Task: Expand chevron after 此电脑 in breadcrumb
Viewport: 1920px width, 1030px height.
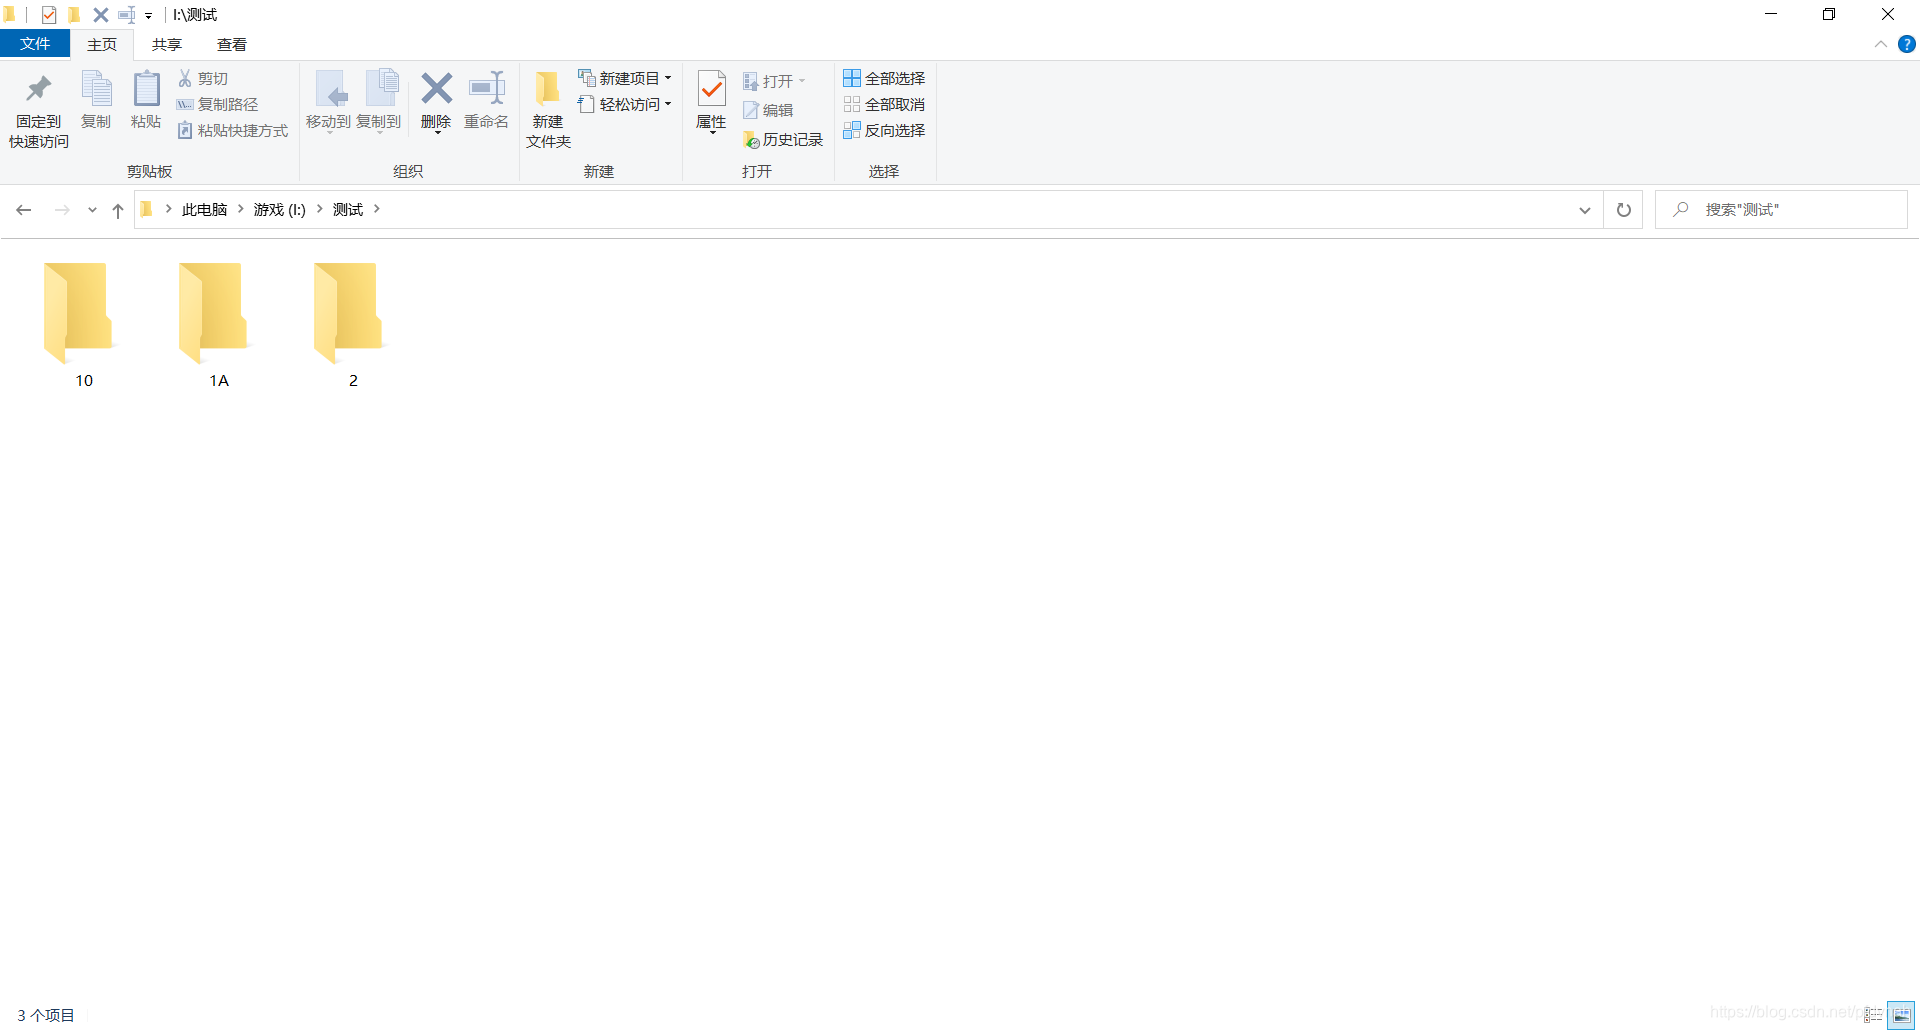Action: point(241,209)
